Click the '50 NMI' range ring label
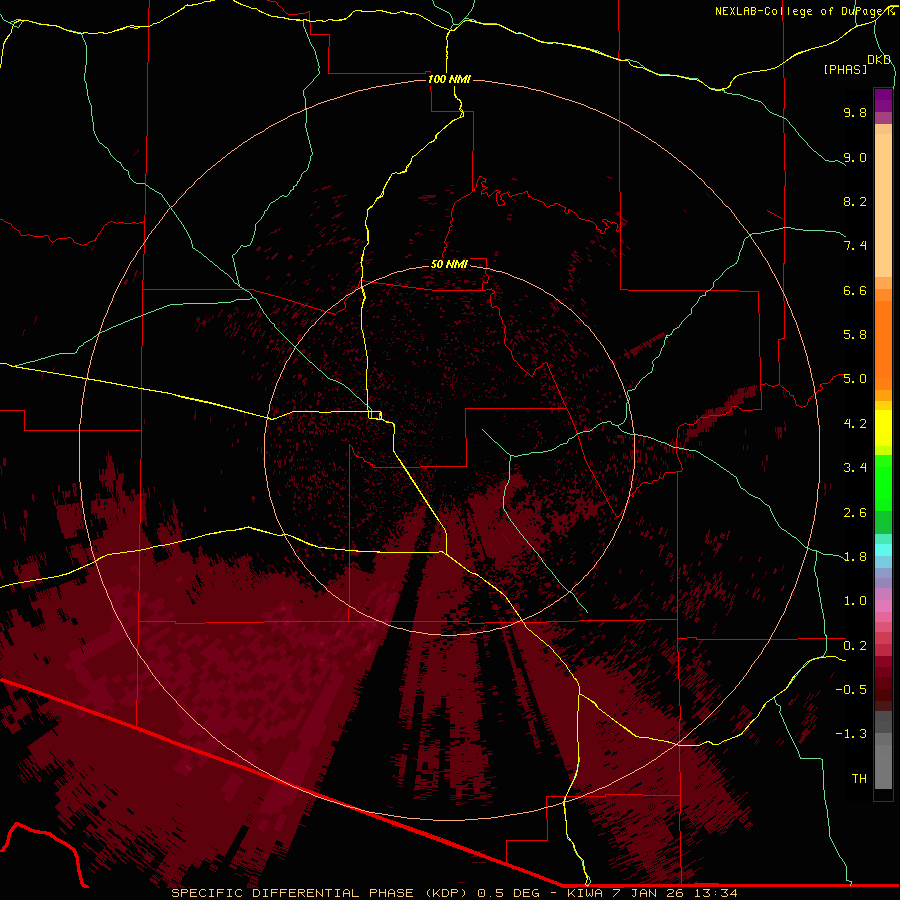Screen dimensions: 900x900 pyautogui.click(x=449, y=264)
